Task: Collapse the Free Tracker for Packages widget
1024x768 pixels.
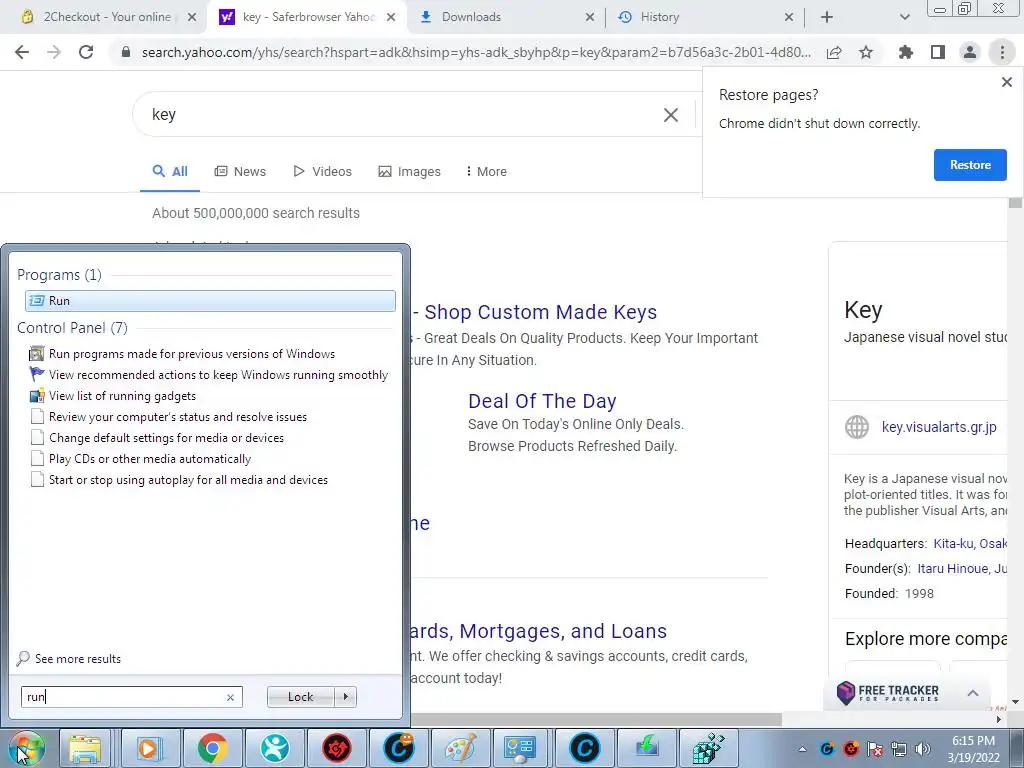Action: click(x=972, y=694)
